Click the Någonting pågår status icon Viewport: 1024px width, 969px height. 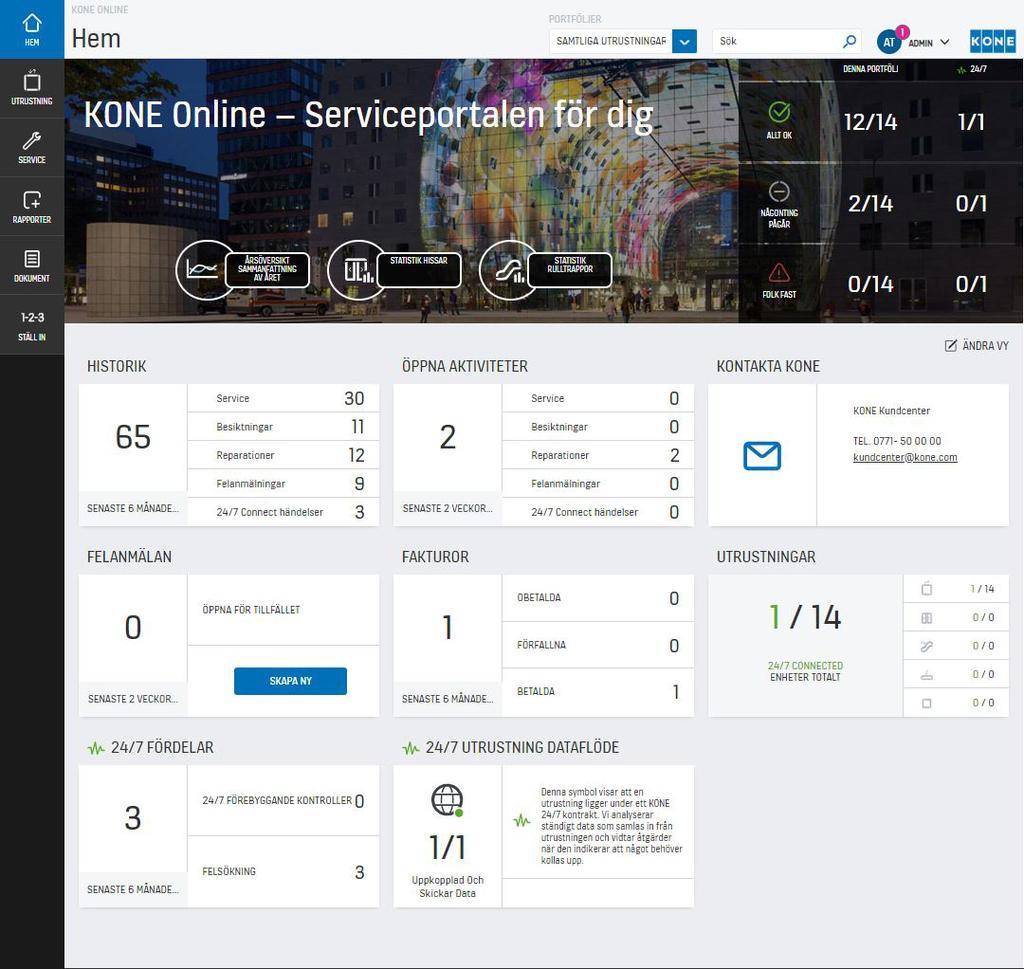tap(778, 191)
